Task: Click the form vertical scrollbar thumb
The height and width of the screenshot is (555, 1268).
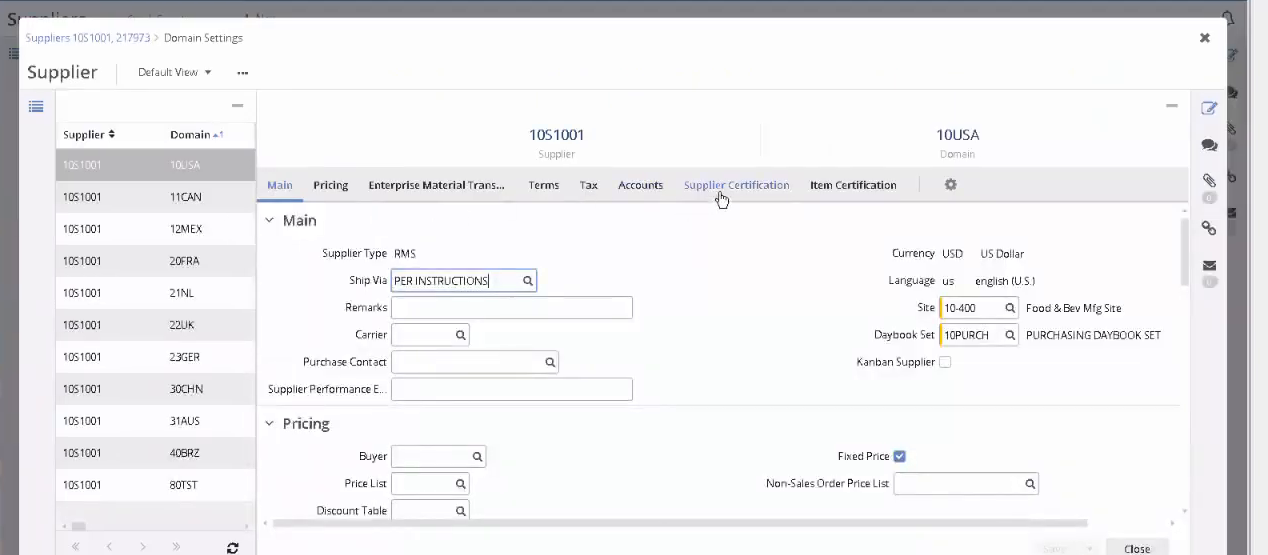Action: tap(1185, 250)
